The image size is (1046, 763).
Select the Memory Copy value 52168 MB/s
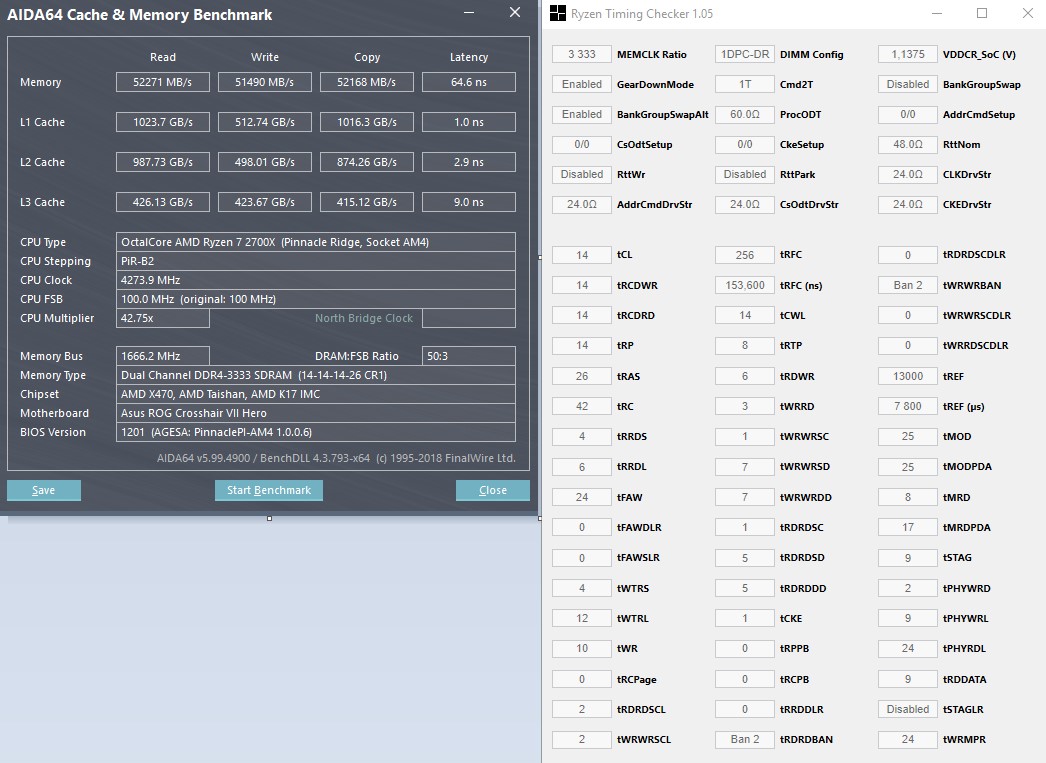(367, 82)
